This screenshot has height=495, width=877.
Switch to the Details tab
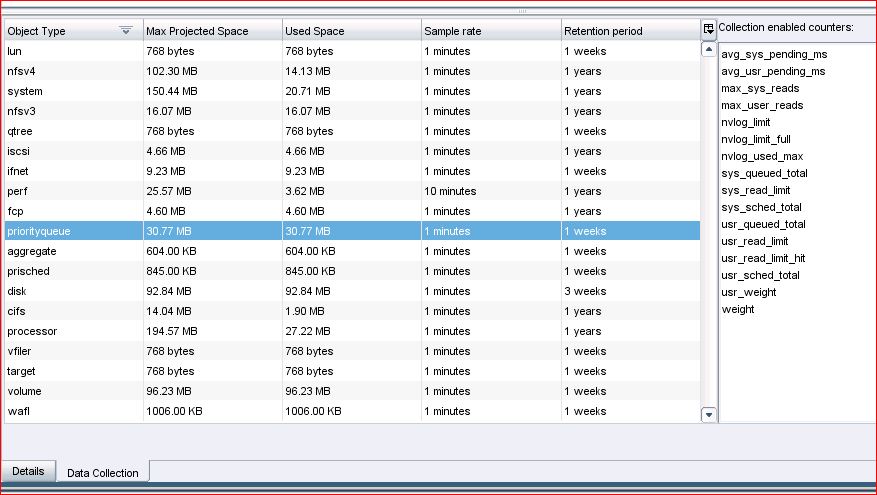(x=28, y=471)
